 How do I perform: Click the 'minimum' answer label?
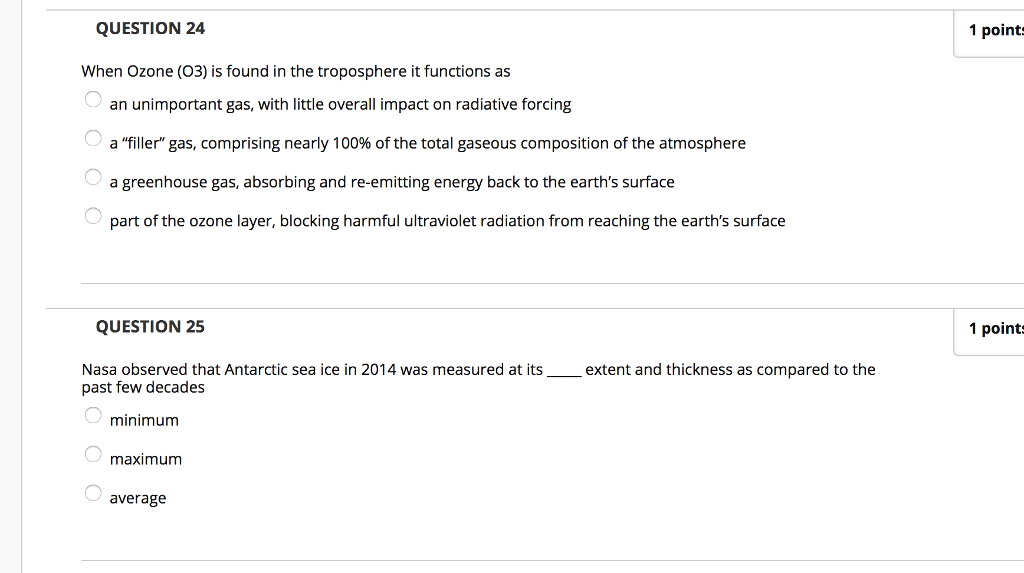coord(144,420)
